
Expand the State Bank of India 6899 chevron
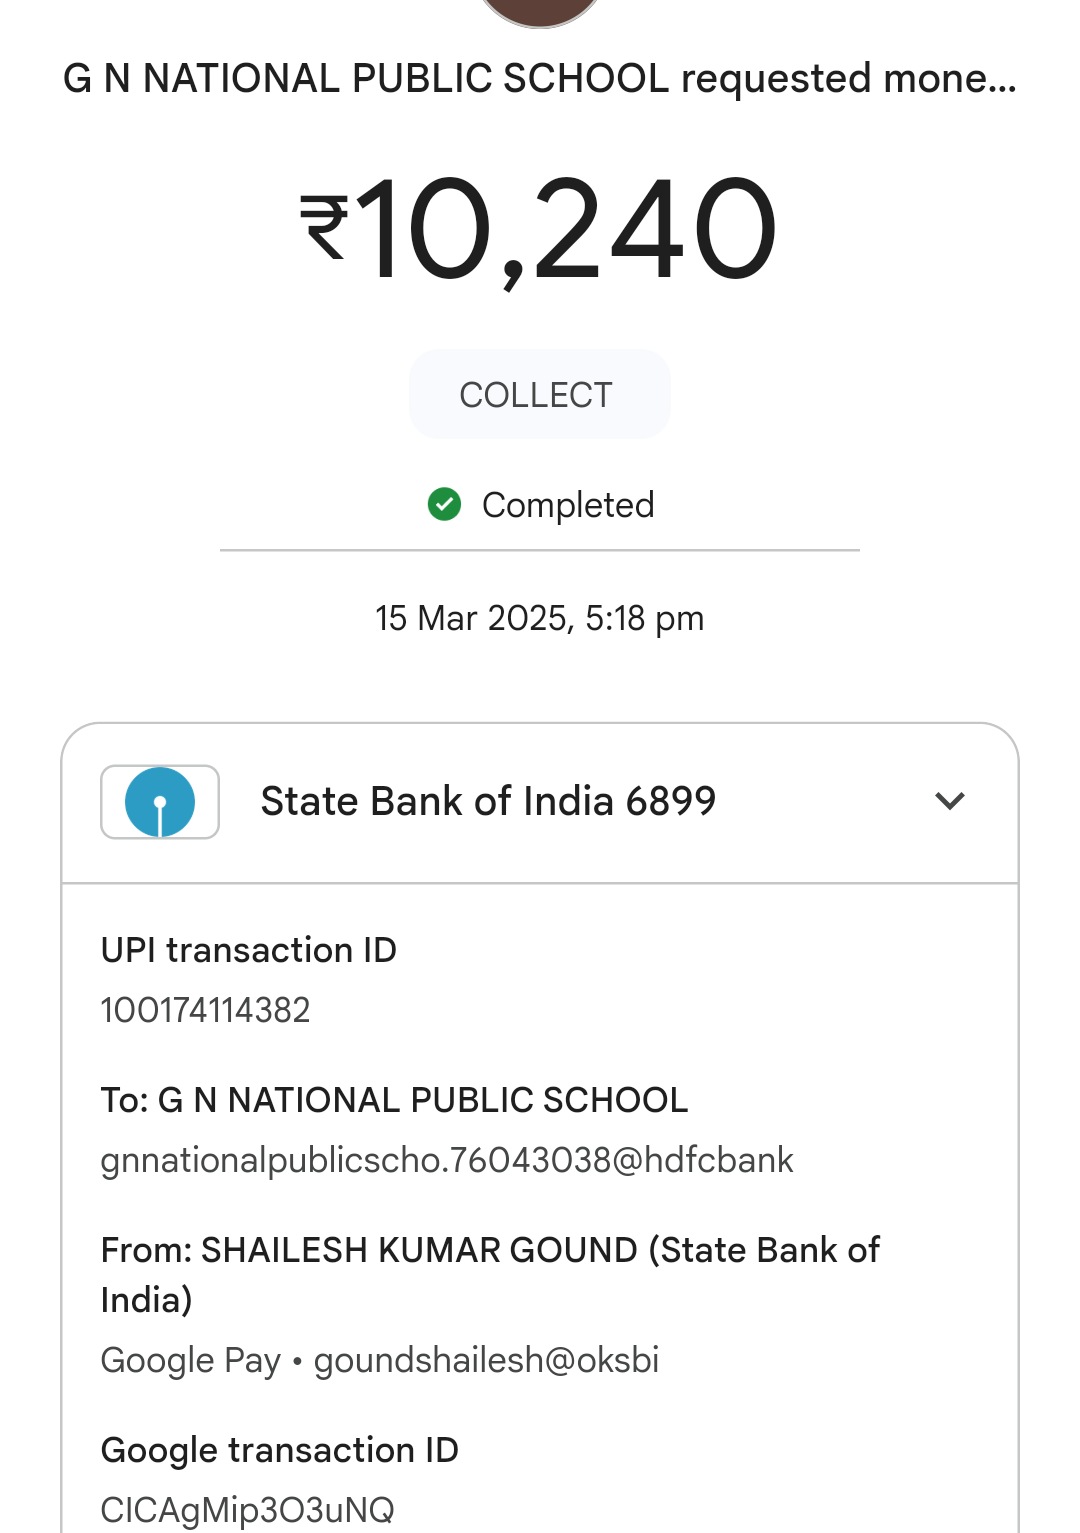tap(949, 801)
